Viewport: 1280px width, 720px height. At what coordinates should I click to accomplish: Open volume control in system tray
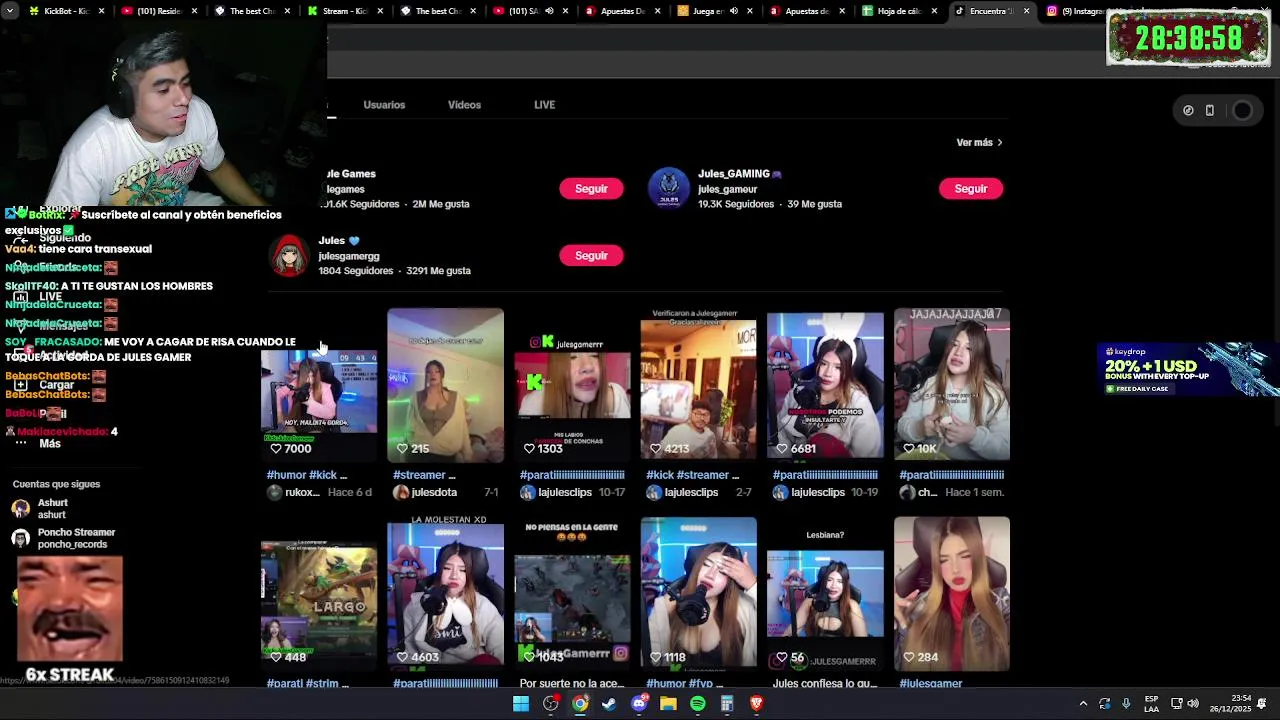coord(1193,704)
